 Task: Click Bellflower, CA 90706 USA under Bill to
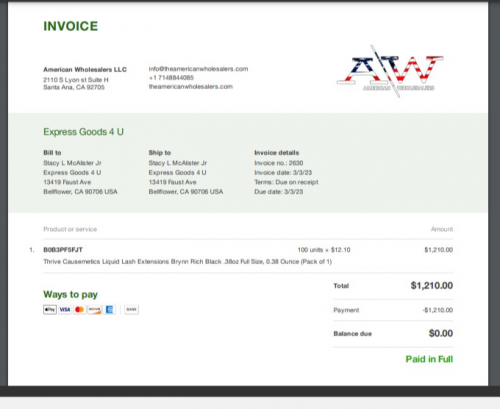pyautogui.click(x=80, y=192)
